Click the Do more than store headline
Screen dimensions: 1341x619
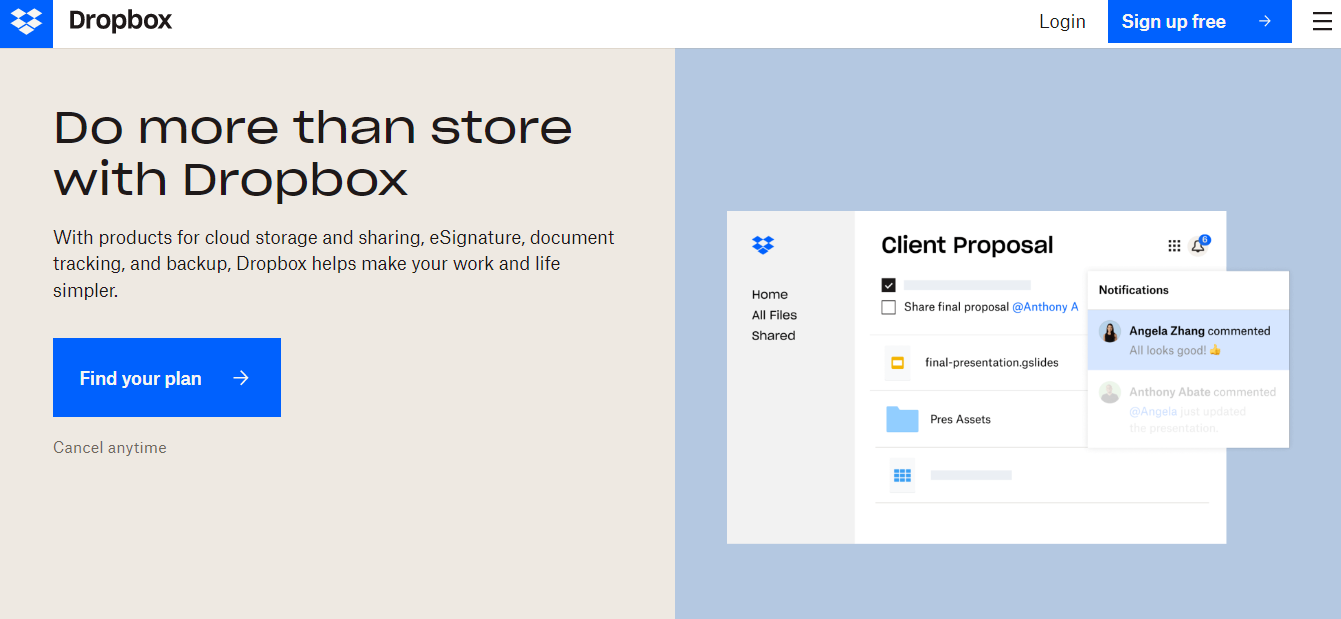[313, 153]
